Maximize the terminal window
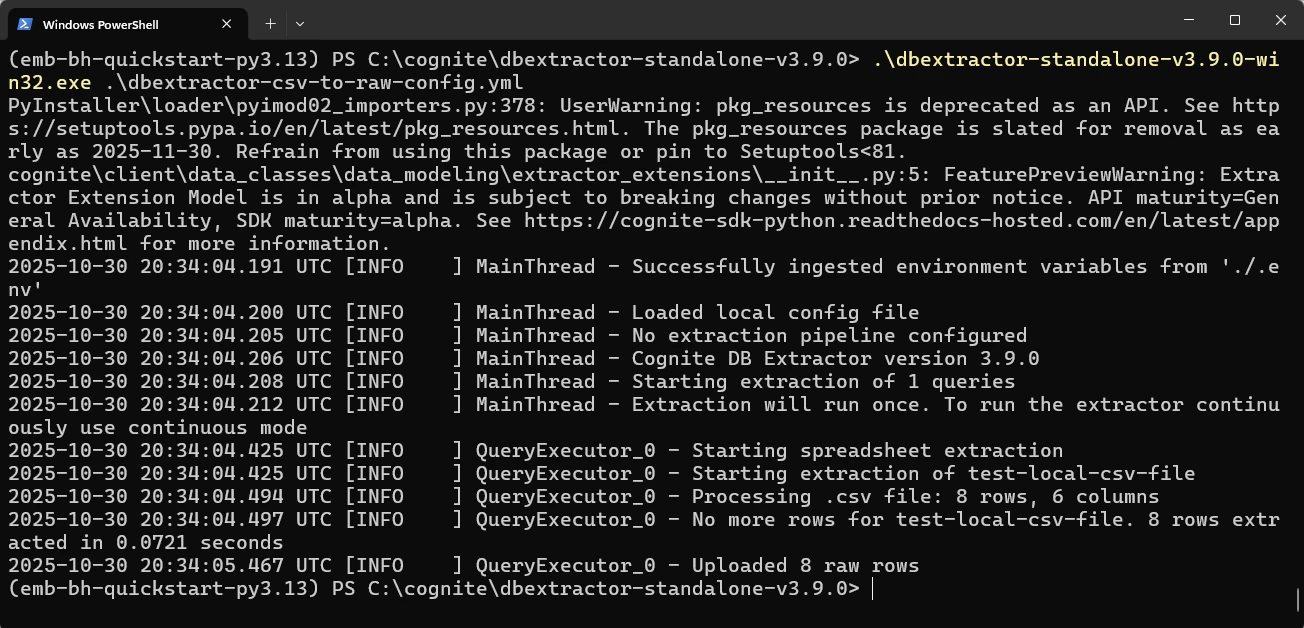The width and height of the screenshot is (1304, 628). [1235, 20]
